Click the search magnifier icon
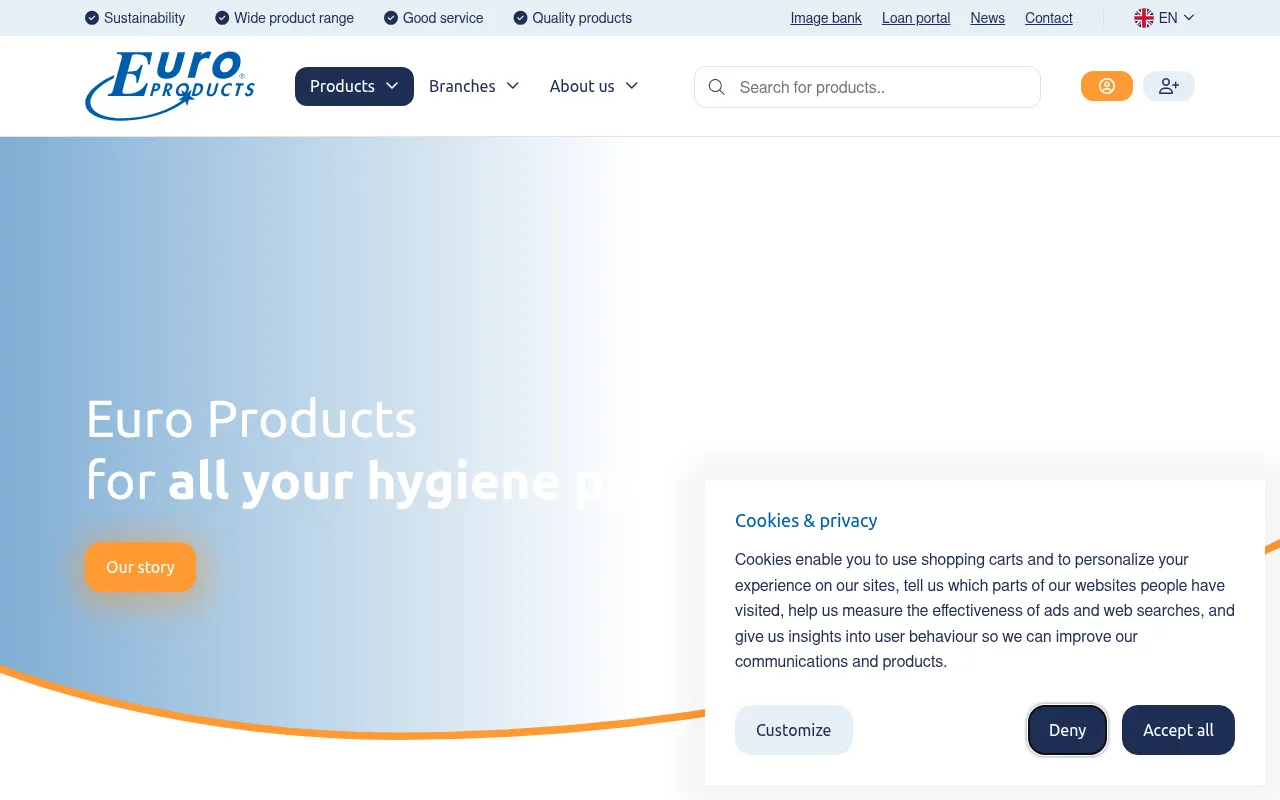The height and width of the screenshot is (800, 1280). [x=716, y=87]
